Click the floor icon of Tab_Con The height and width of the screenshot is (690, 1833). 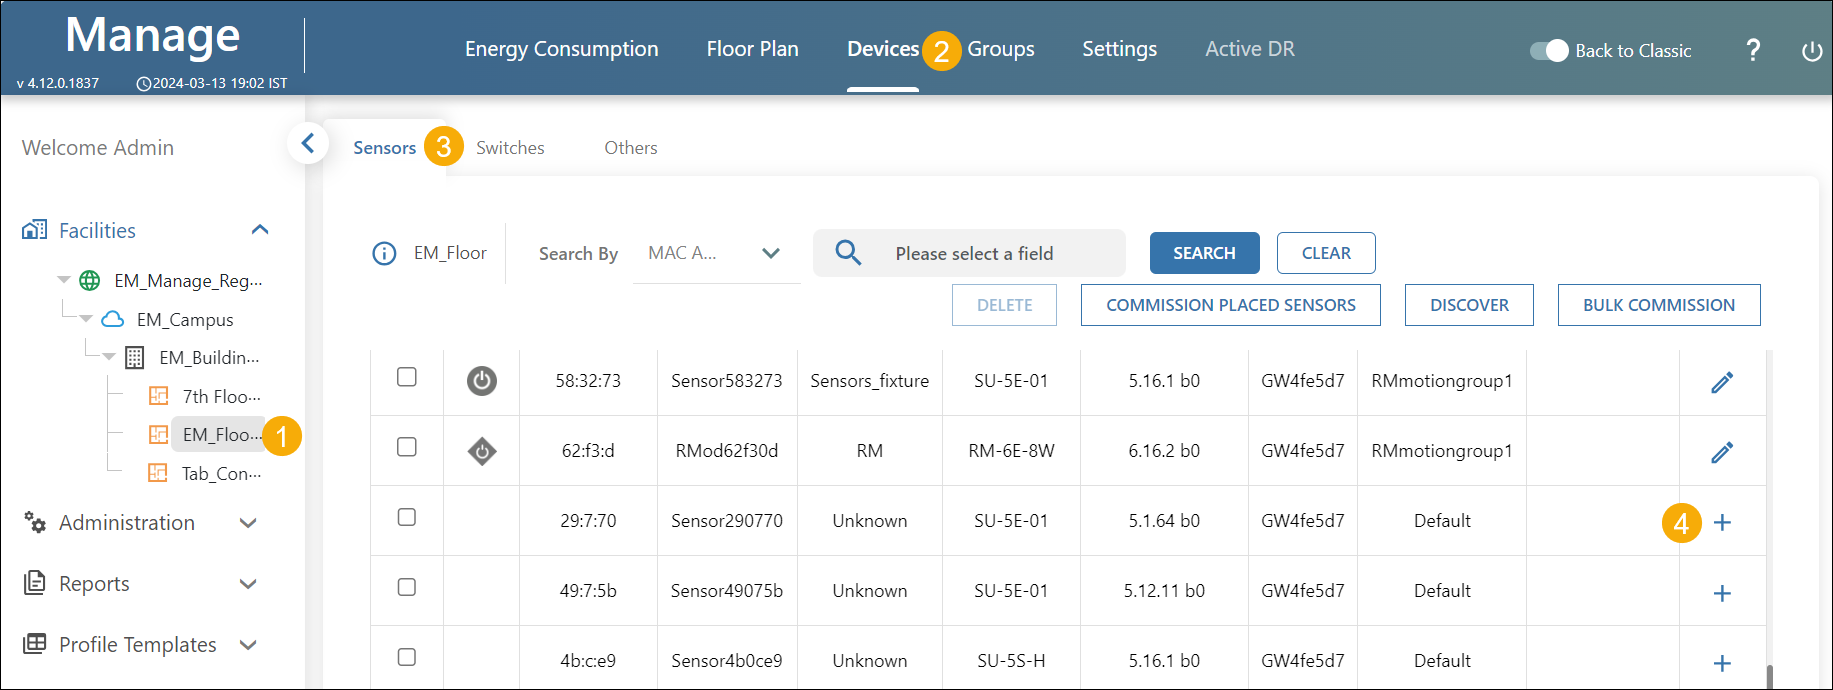click(158, 472)
